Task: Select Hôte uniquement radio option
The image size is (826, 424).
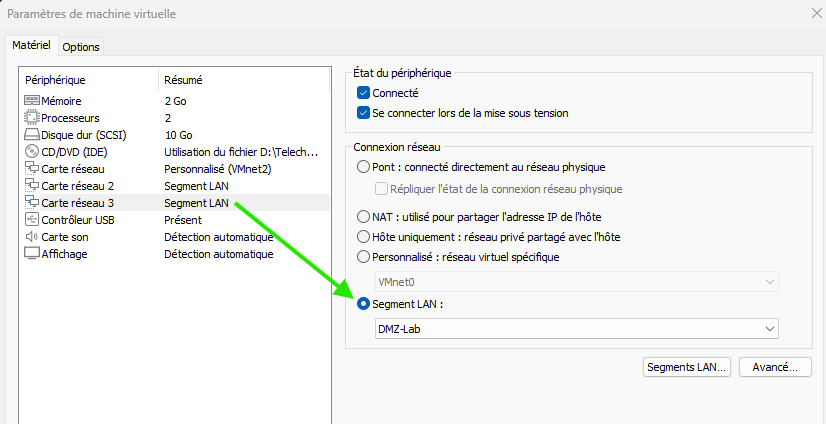Action: tap(364, 237)
